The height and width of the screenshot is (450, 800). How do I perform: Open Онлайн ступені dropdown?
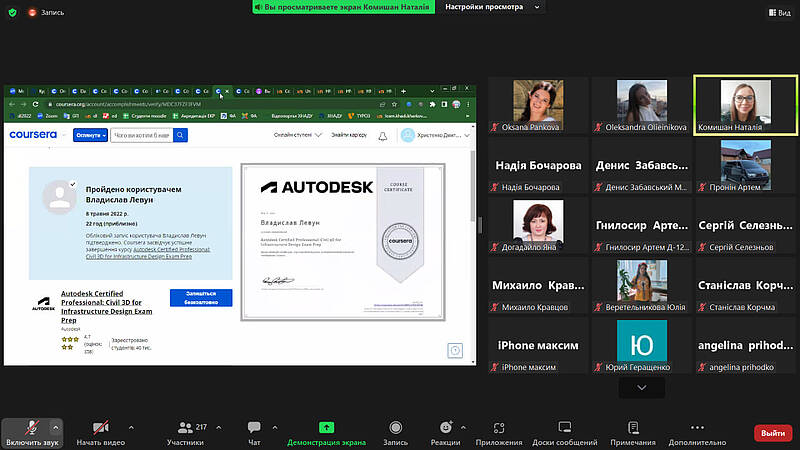tap(297, 135)
